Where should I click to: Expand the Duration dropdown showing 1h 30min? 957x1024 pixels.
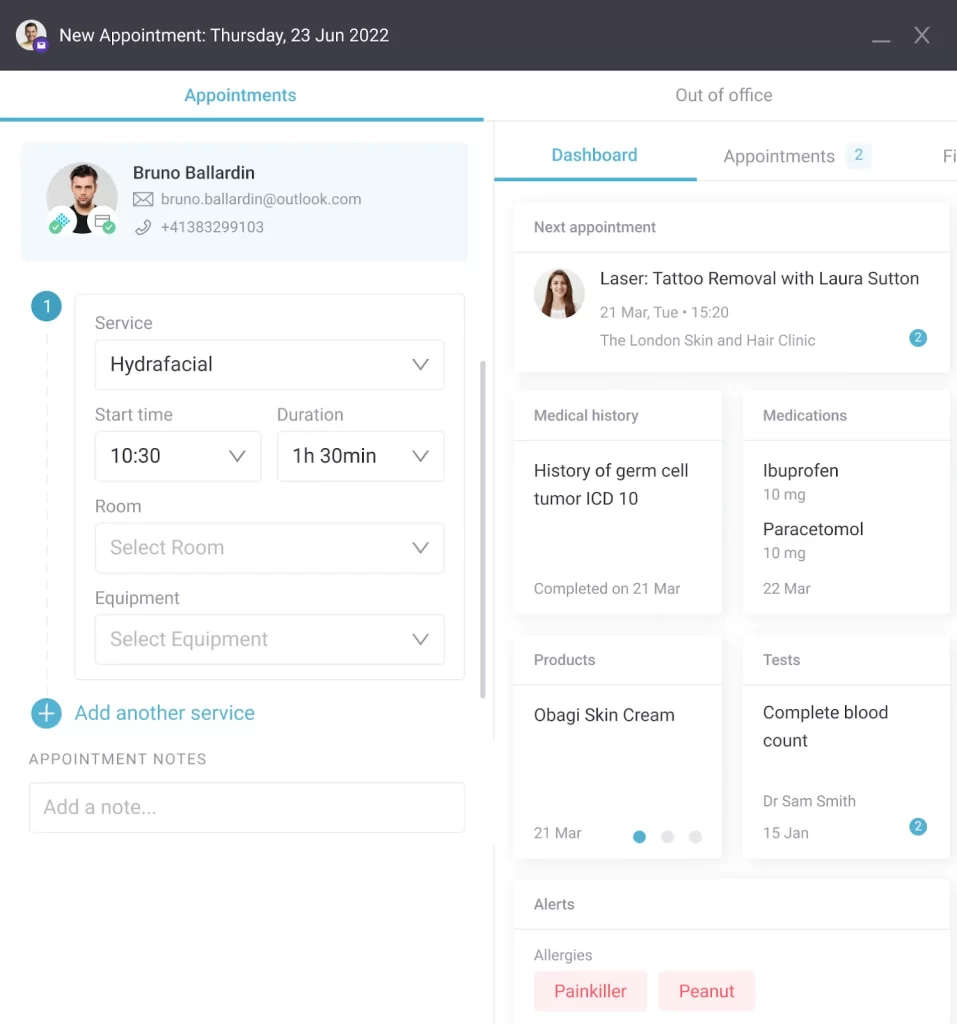[360, 456]
